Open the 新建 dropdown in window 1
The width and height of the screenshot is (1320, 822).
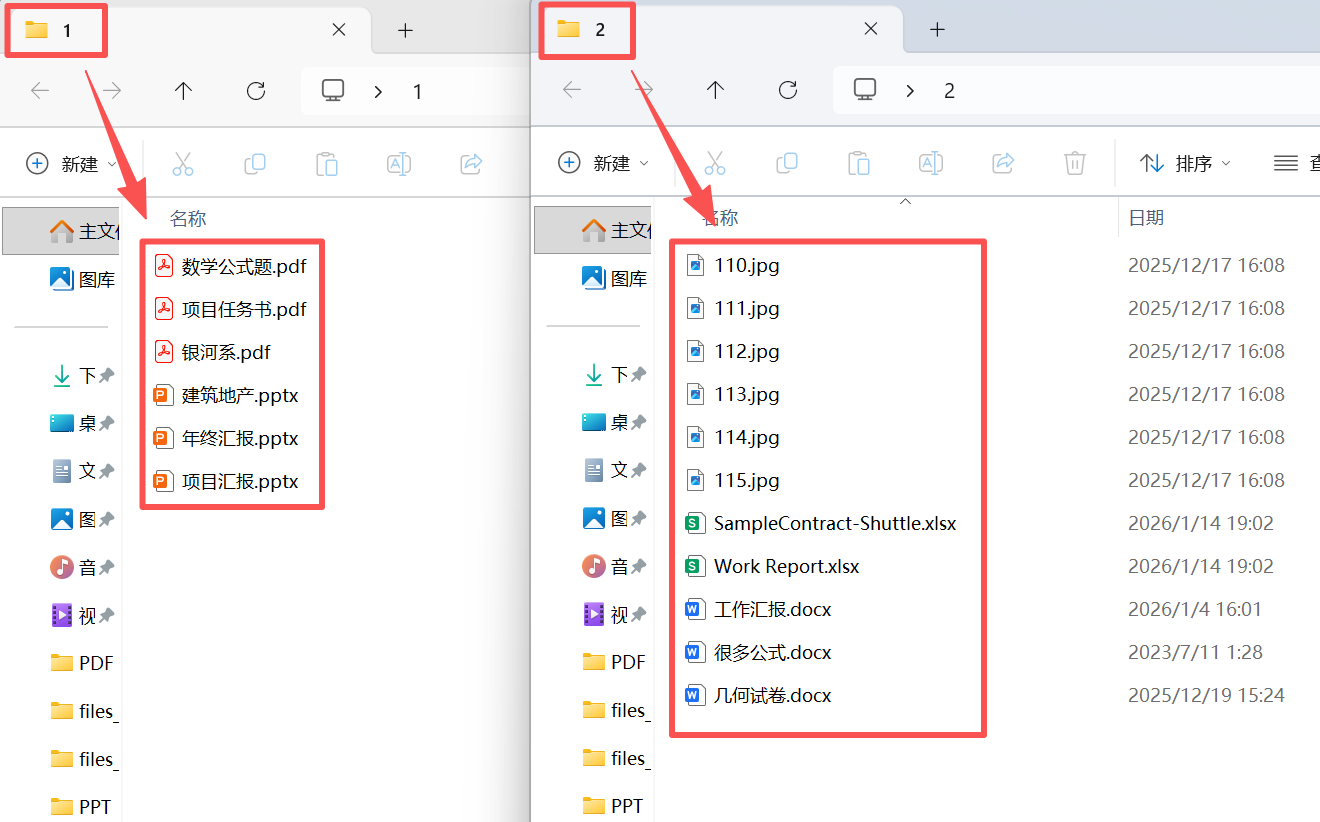point(72,164)
